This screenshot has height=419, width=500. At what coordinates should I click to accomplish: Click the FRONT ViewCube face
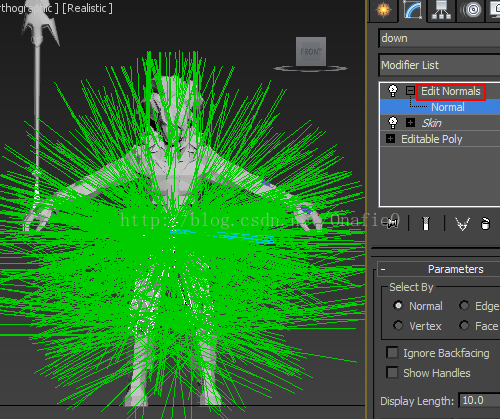click(x=311, y=52)
